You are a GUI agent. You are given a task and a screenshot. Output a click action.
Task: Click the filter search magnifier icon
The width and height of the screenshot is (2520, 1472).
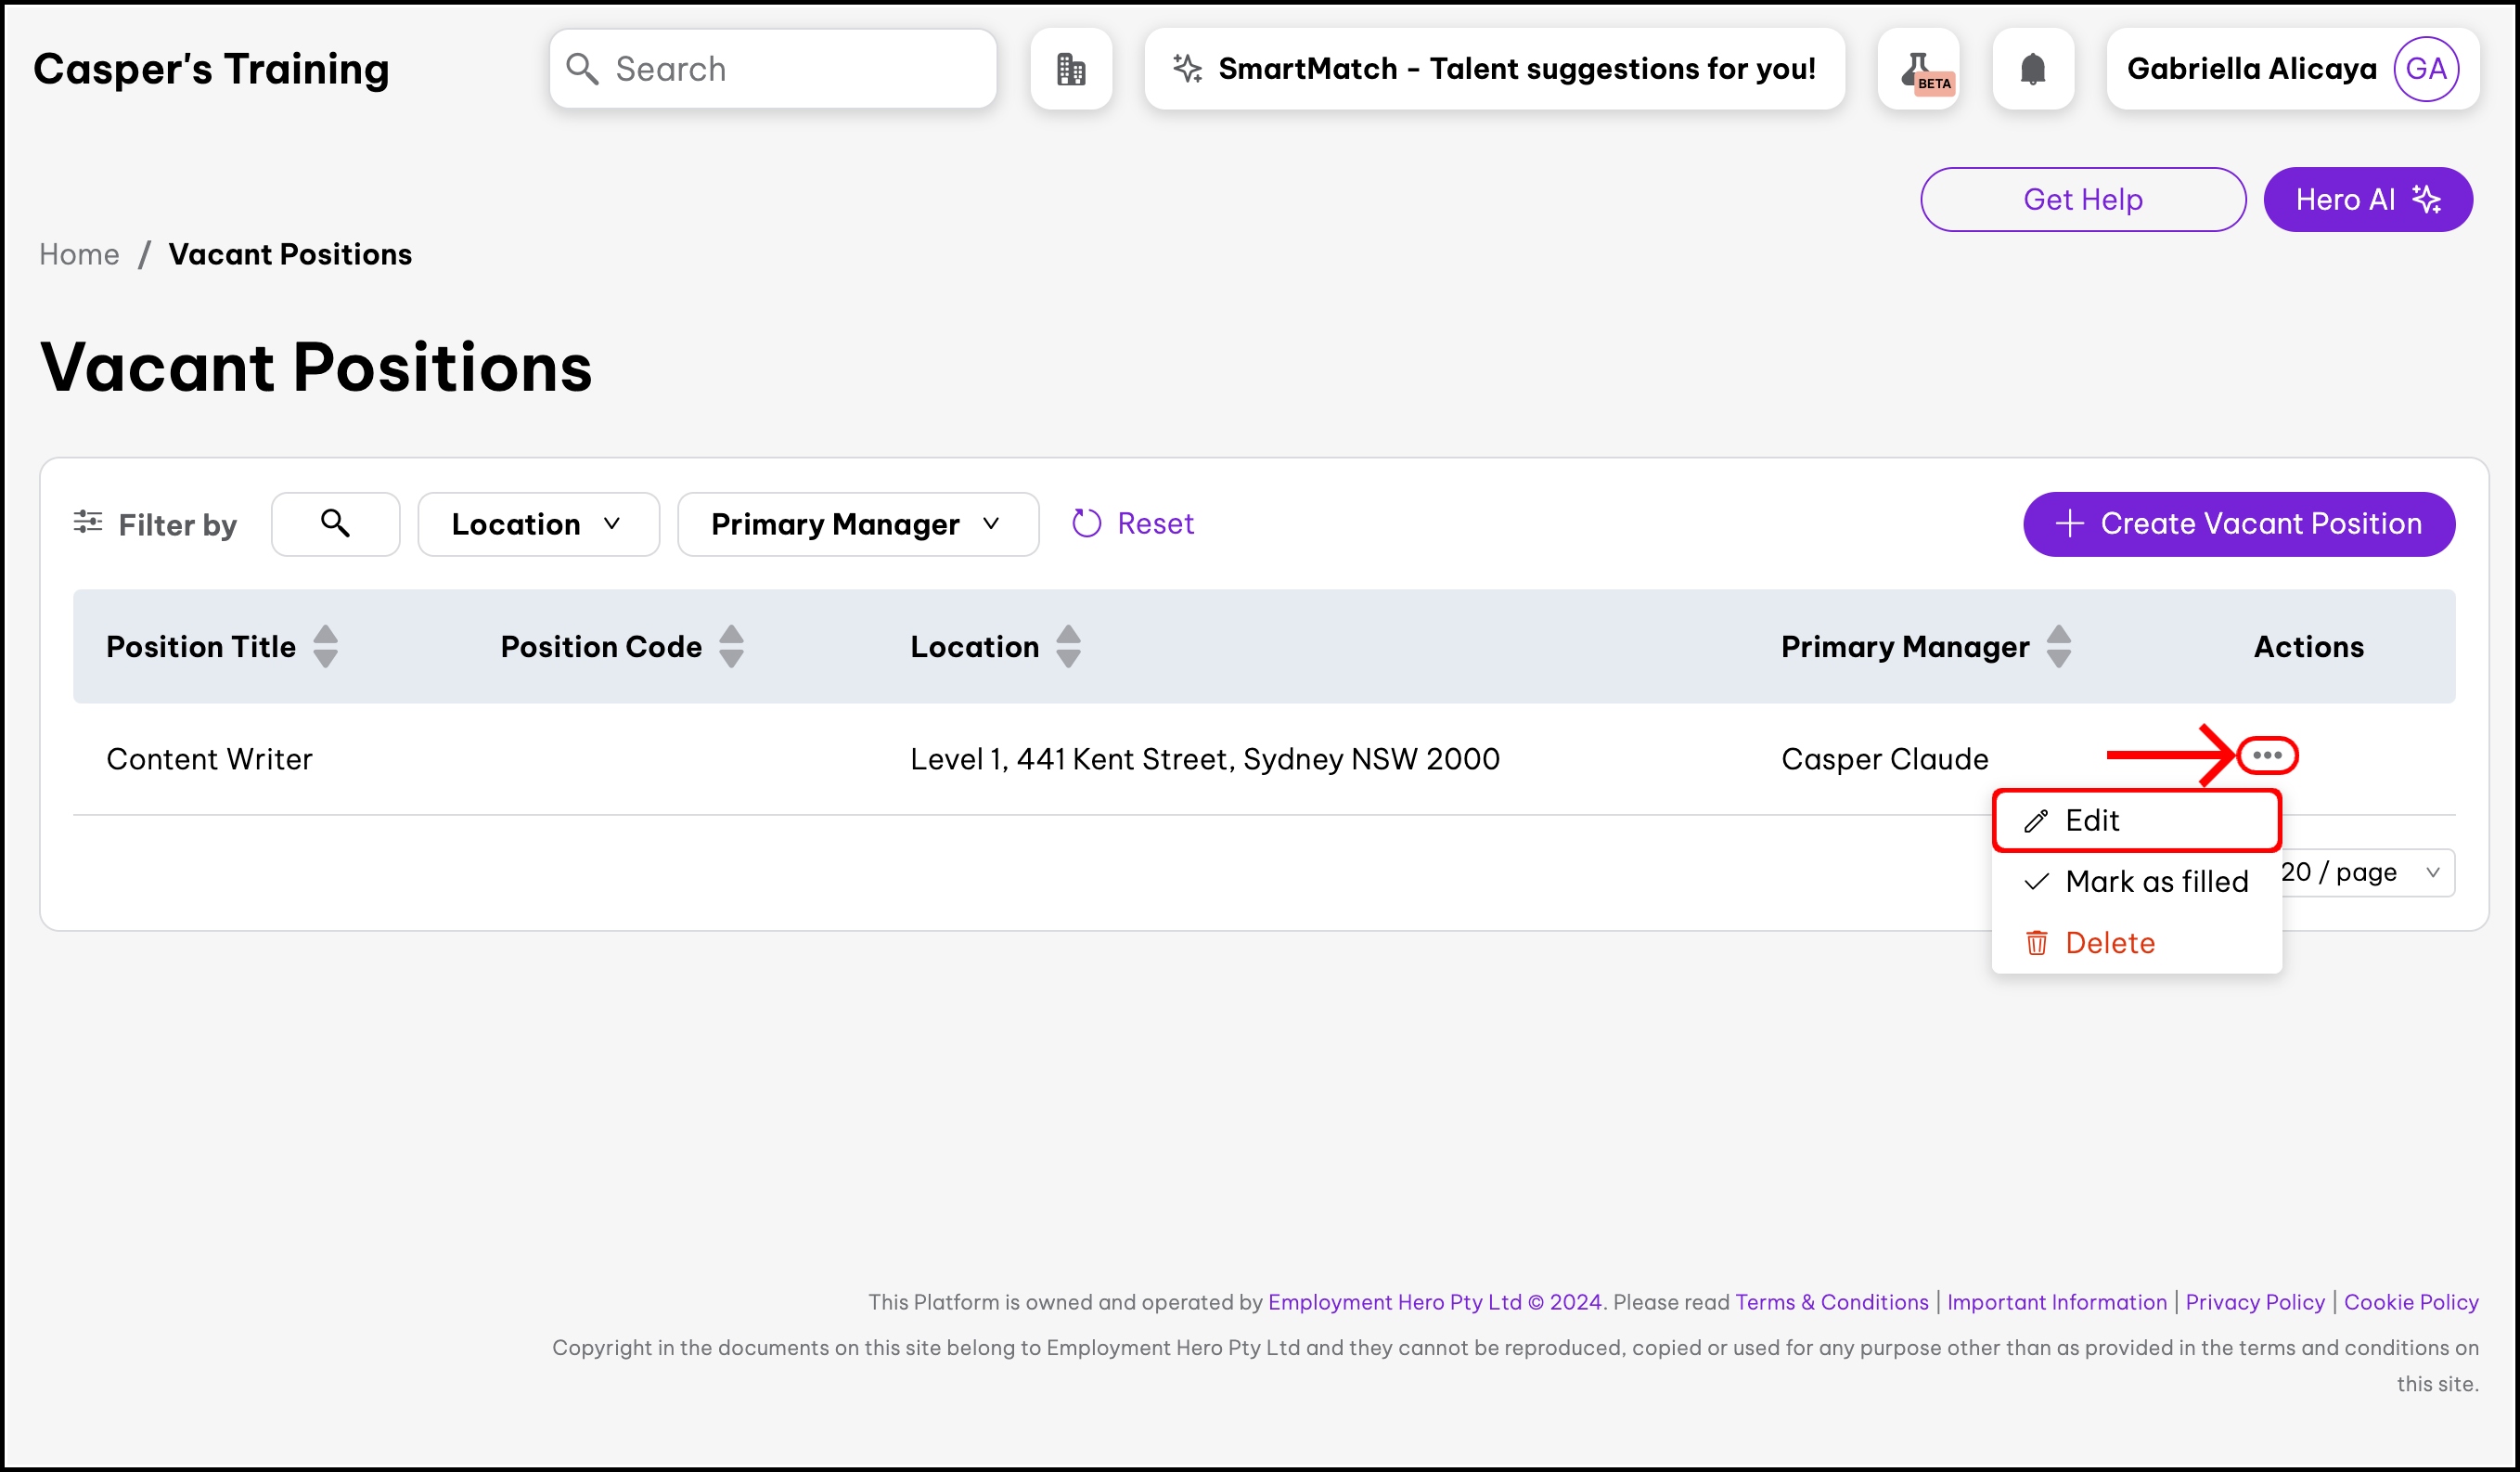point(335,523)
